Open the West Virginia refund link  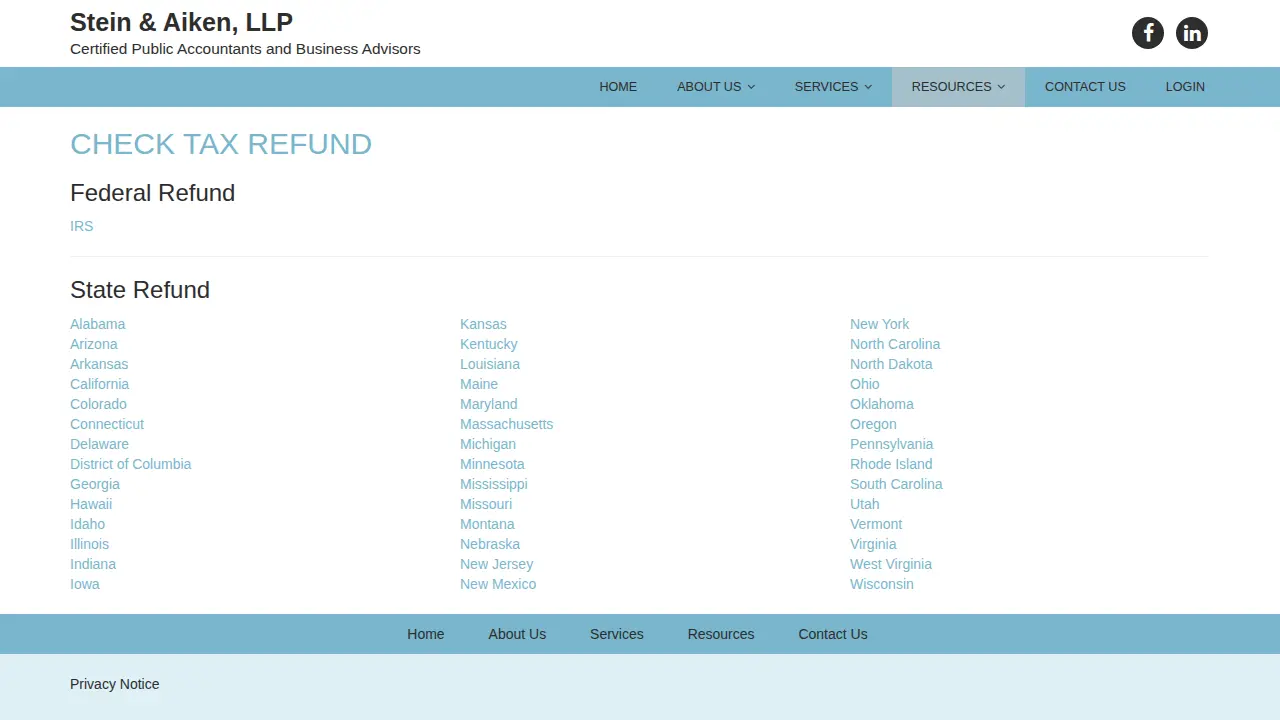tap(891, 564)
